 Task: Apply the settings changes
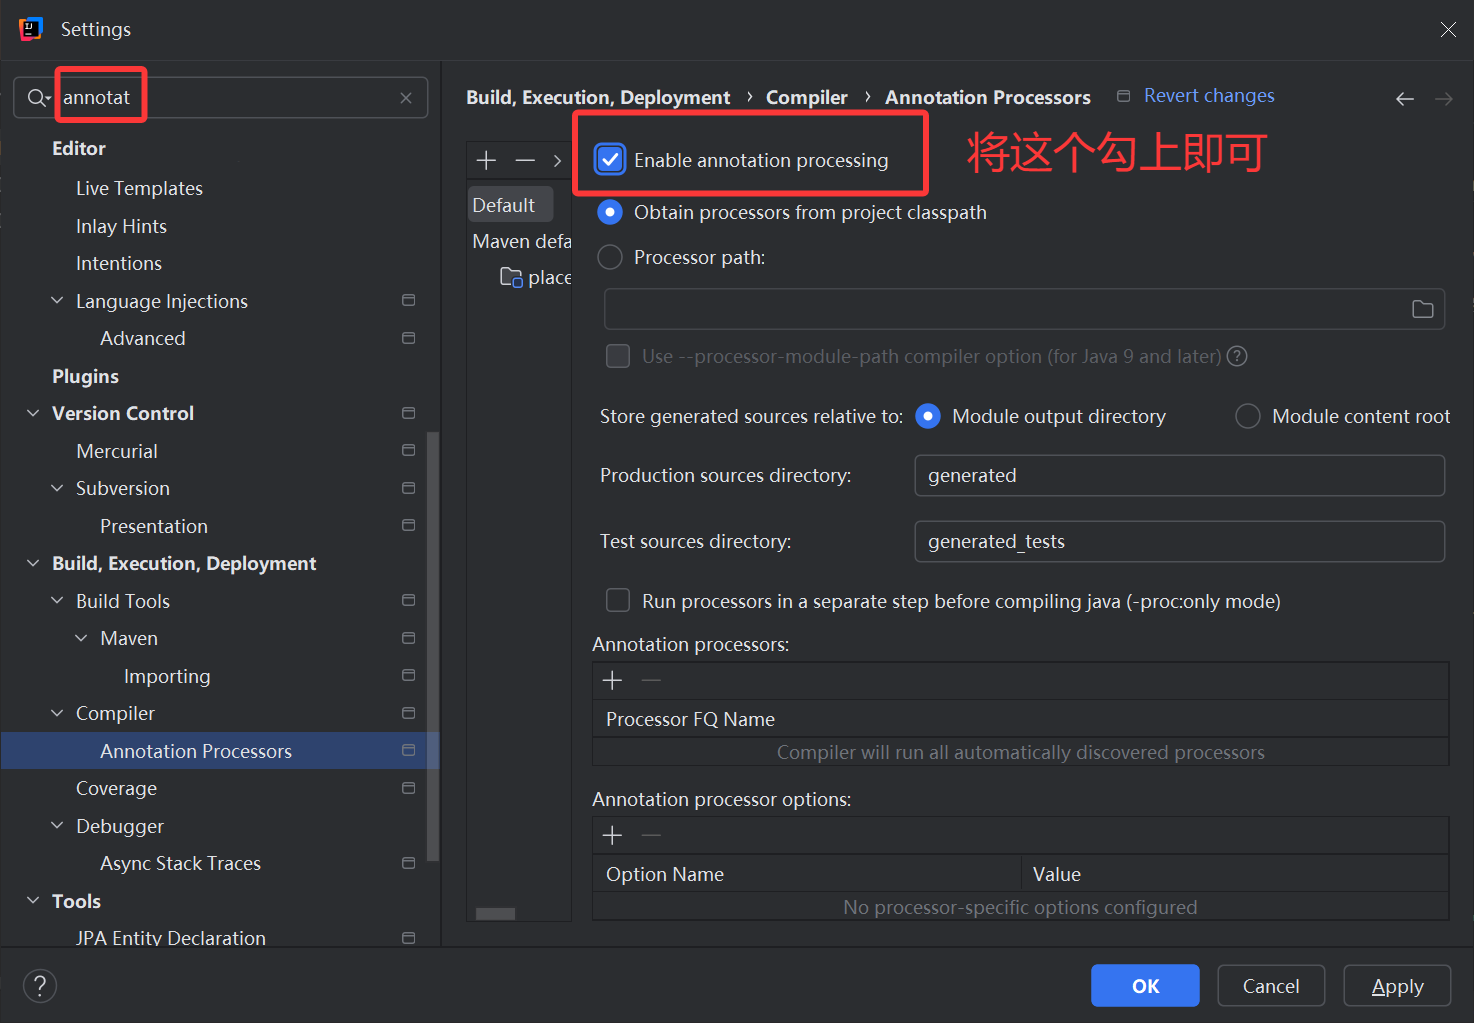tap(1397, 986)
